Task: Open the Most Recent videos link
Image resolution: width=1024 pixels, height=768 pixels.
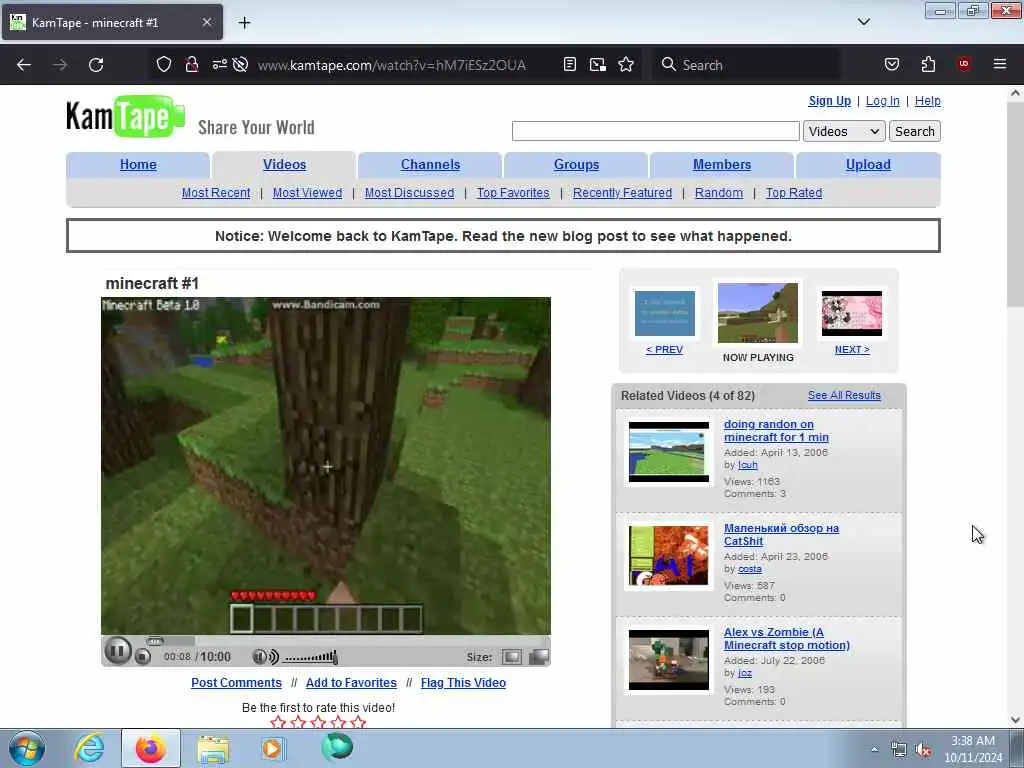Action: click(216, 193)
